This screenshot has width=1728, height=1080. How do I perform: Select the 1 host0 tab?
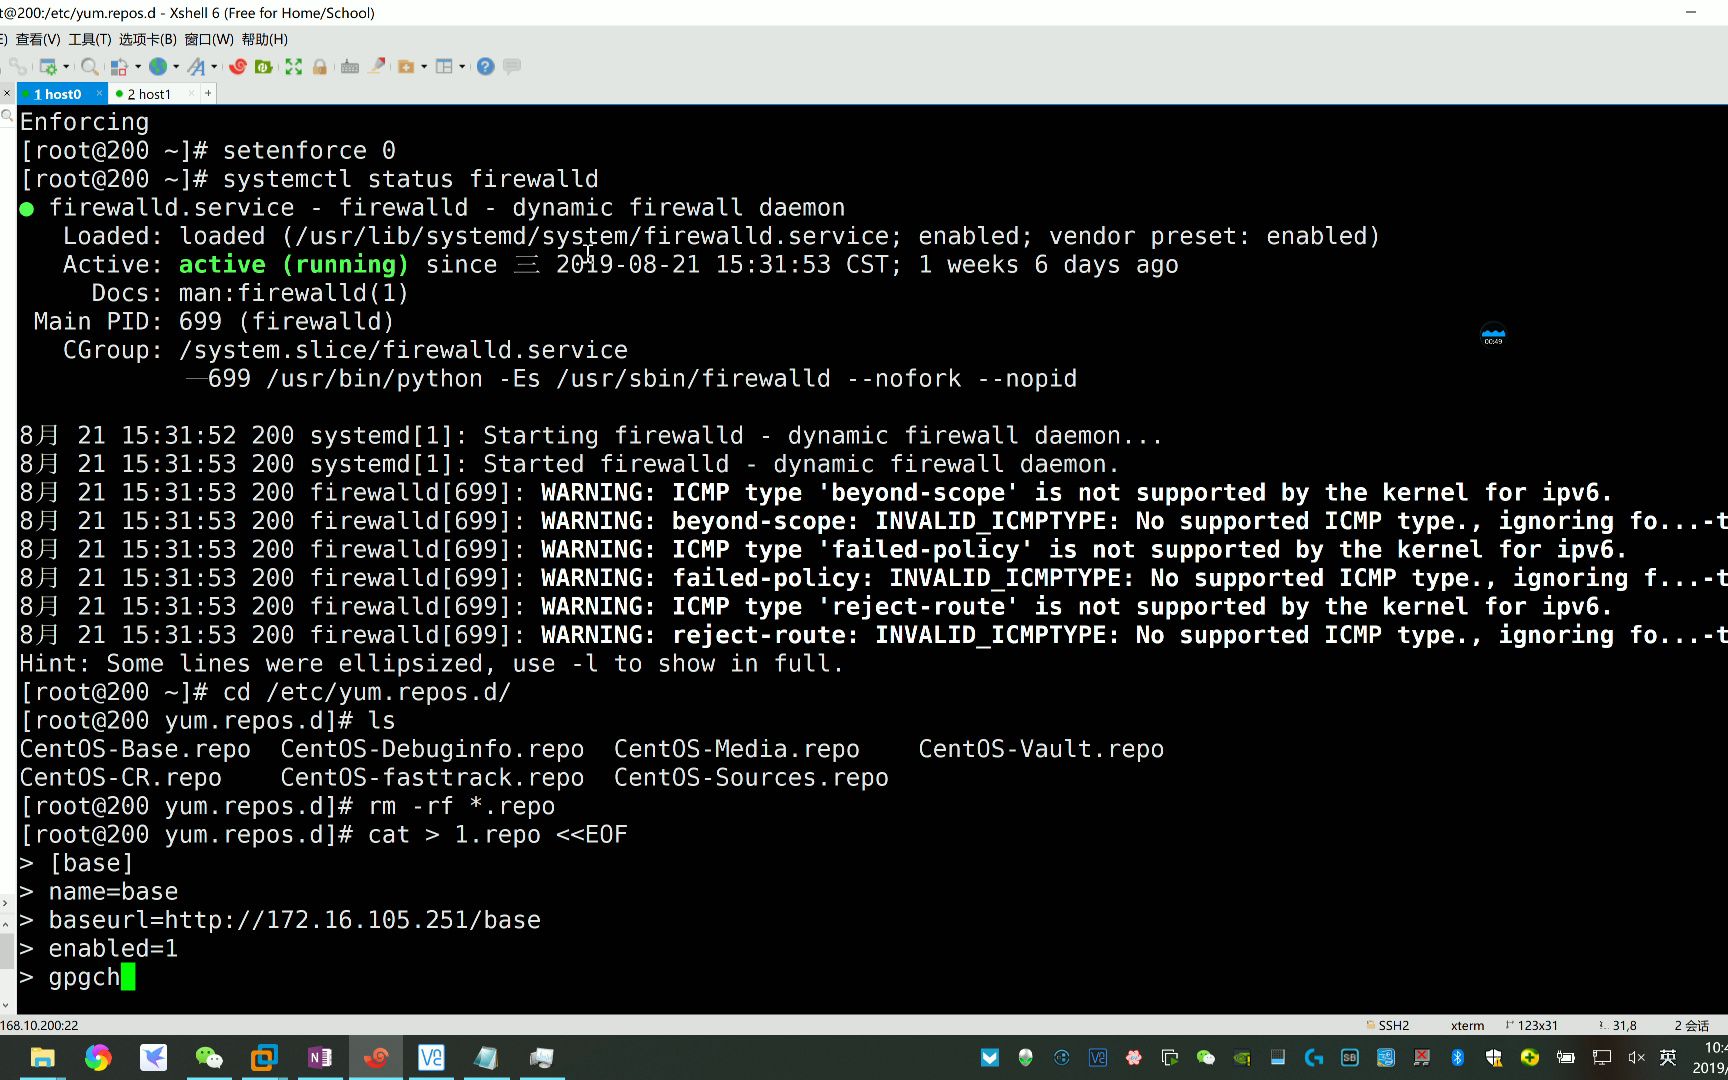click(x=57, y=94)
